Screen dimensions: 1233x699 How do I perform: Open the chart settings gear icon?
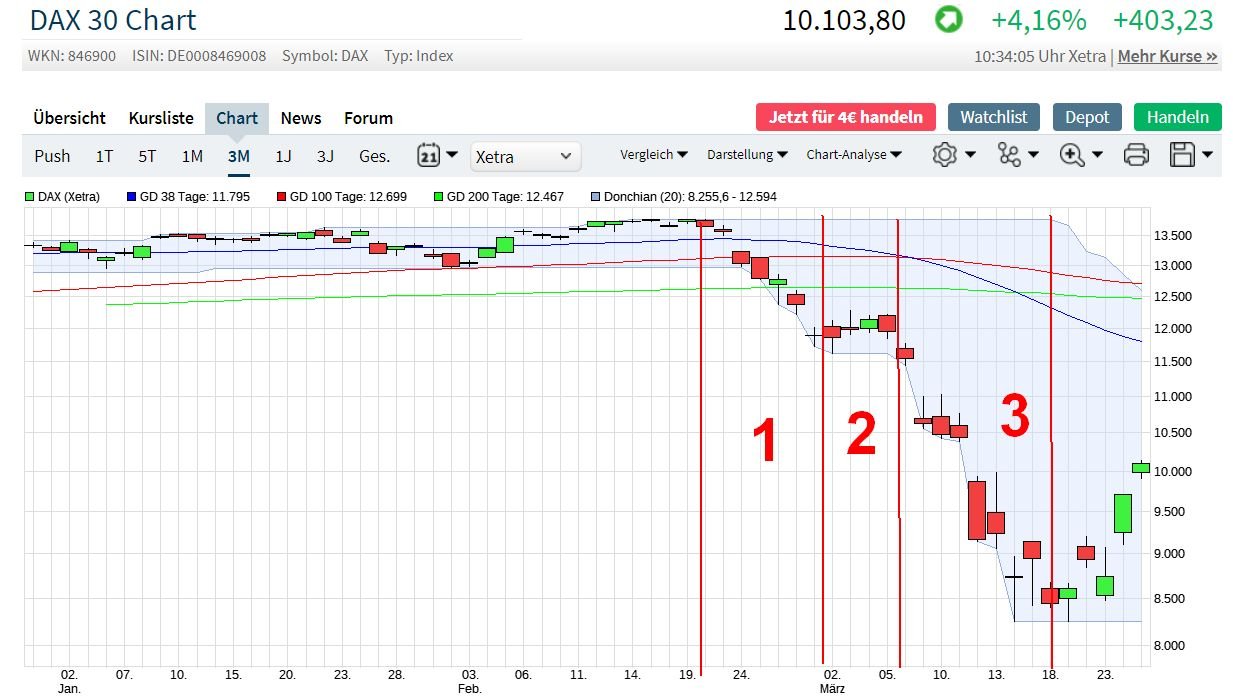(944, 155)
